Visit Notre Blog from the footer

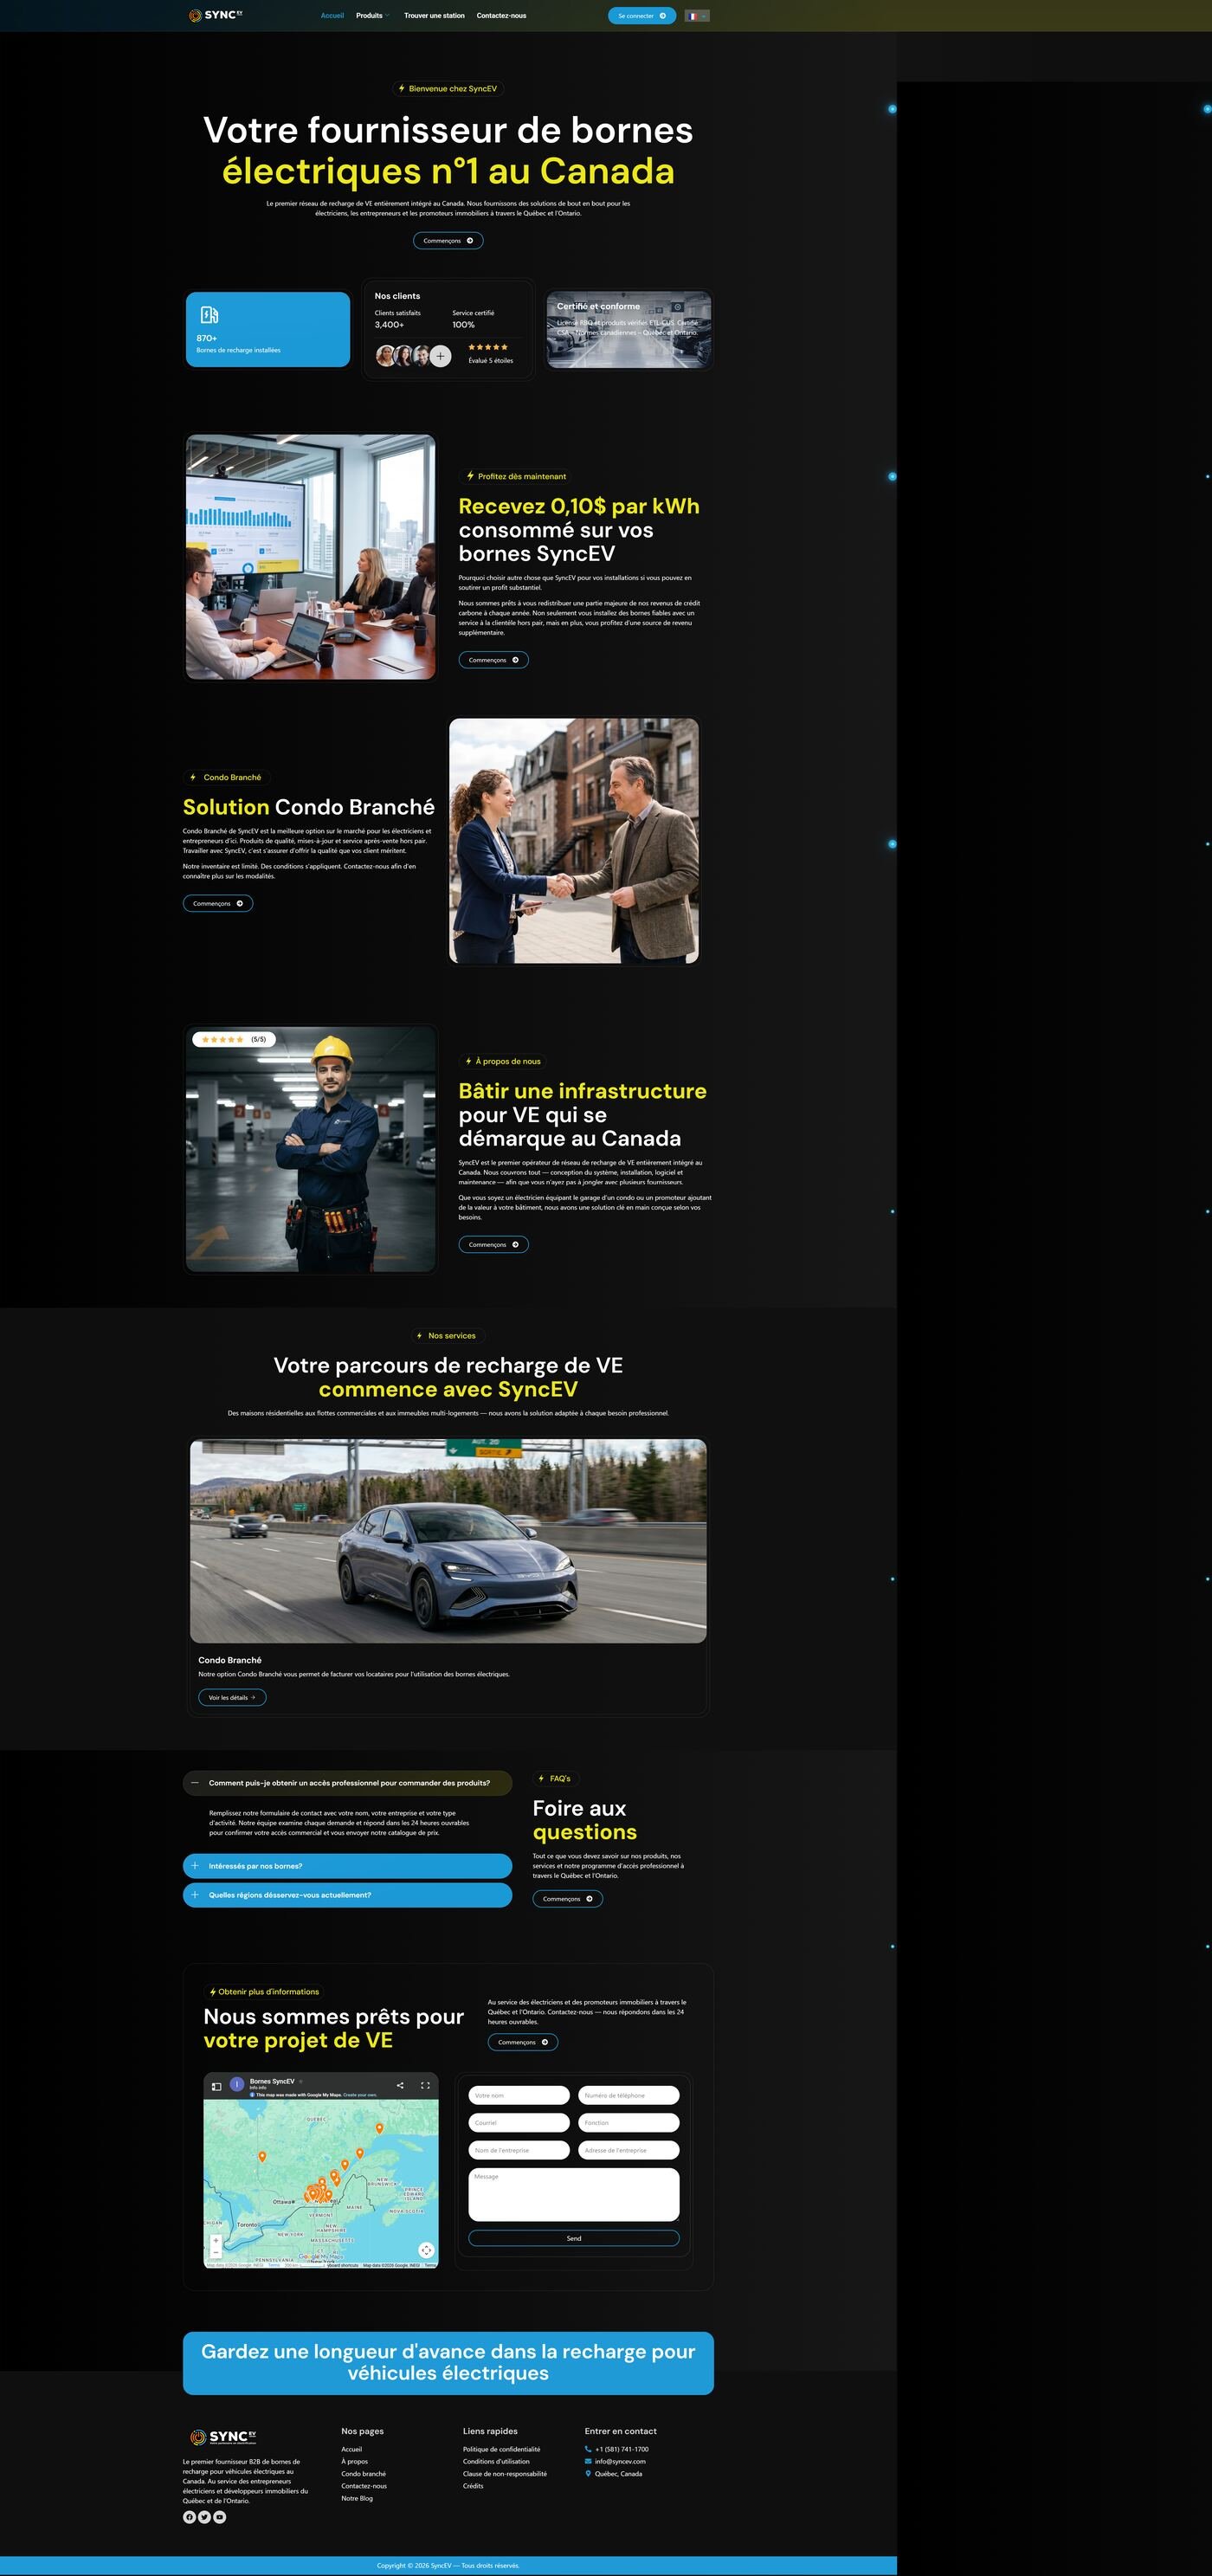click(x=357, y=2498)
